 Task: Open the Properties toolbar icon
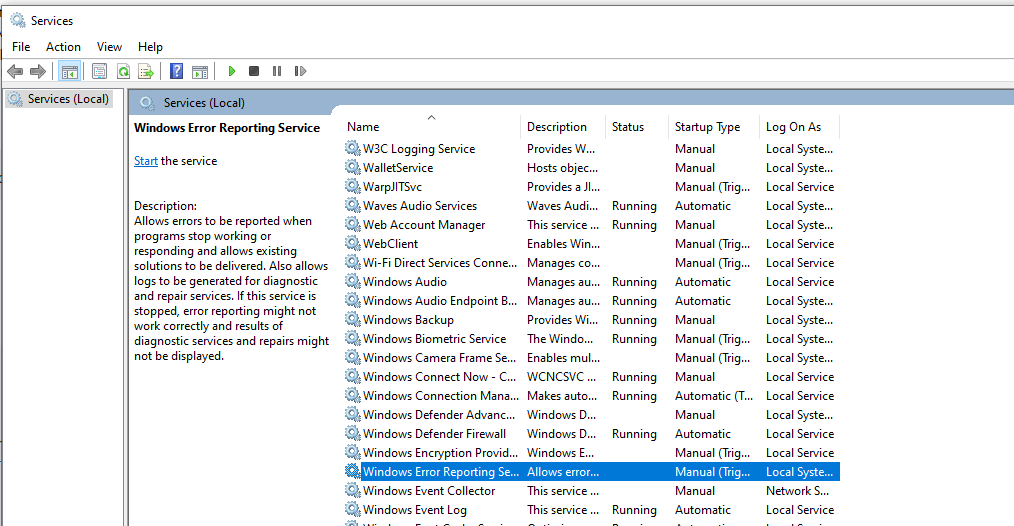[x=99, y=71]
